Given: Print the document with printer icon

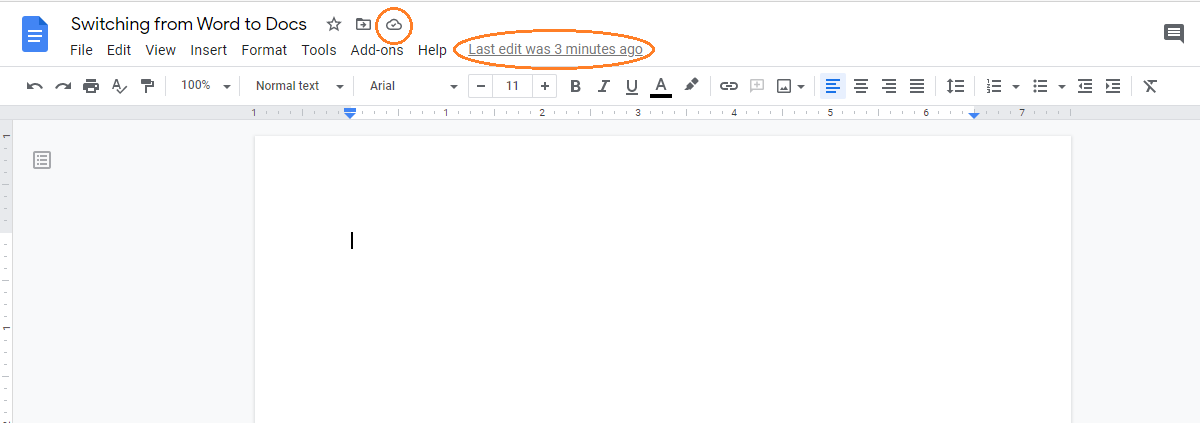Looking at the screenshot, I should pos(91,86).
